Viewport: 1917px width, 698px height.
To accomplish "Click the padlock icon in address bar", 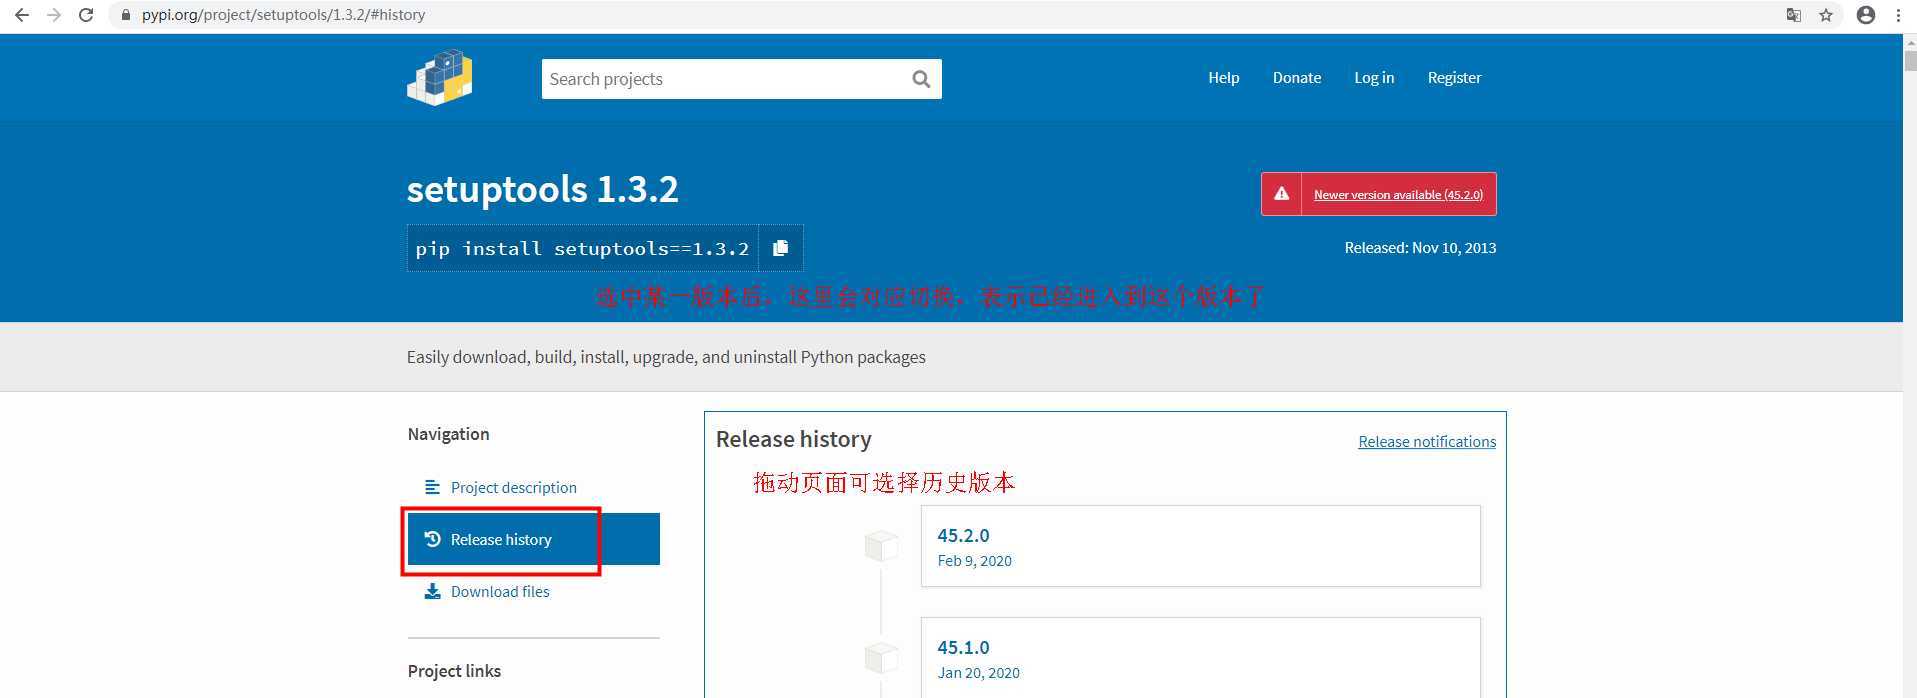I will 125,15.
